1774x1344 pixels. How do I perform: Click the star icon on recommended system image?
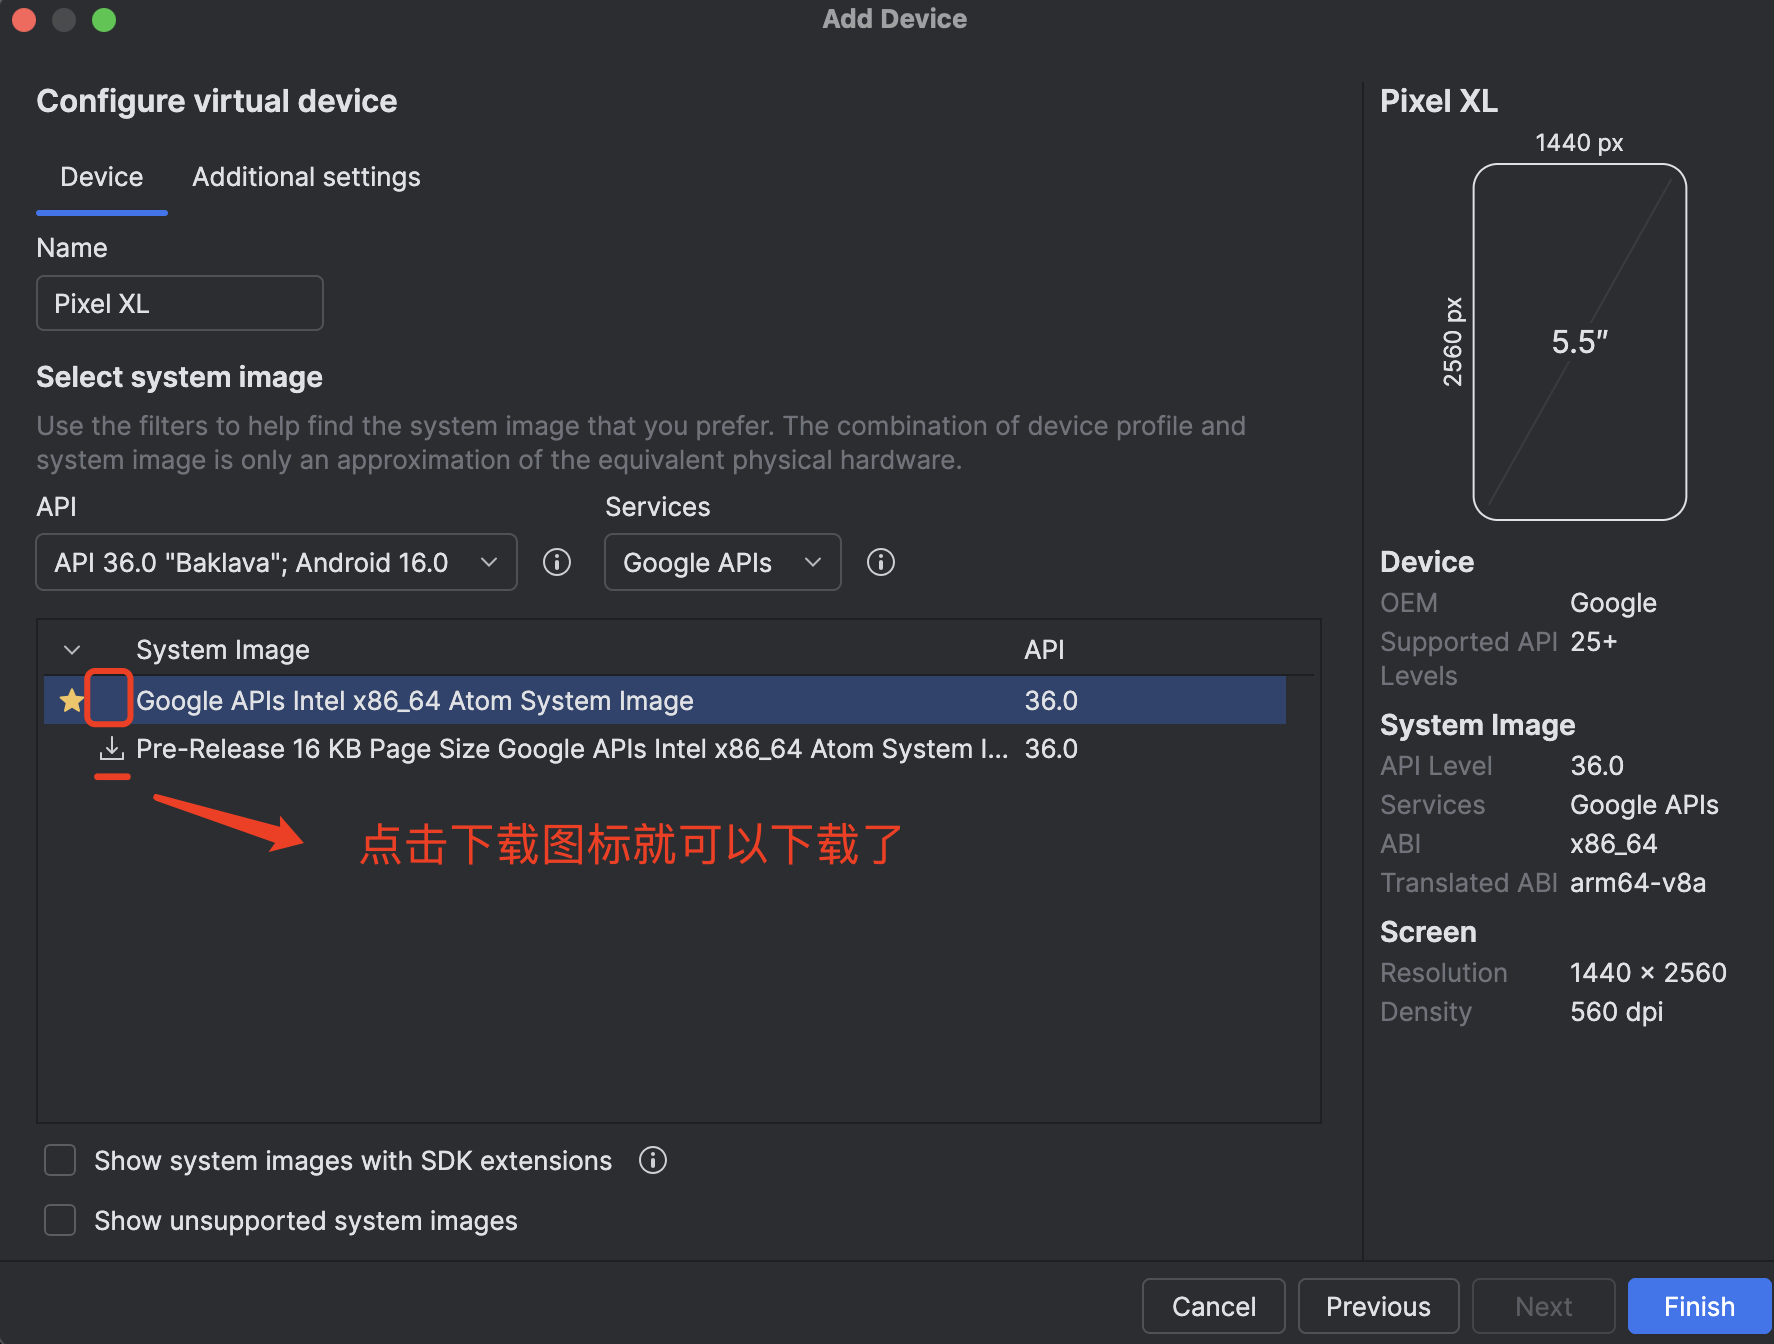(71, 700)
